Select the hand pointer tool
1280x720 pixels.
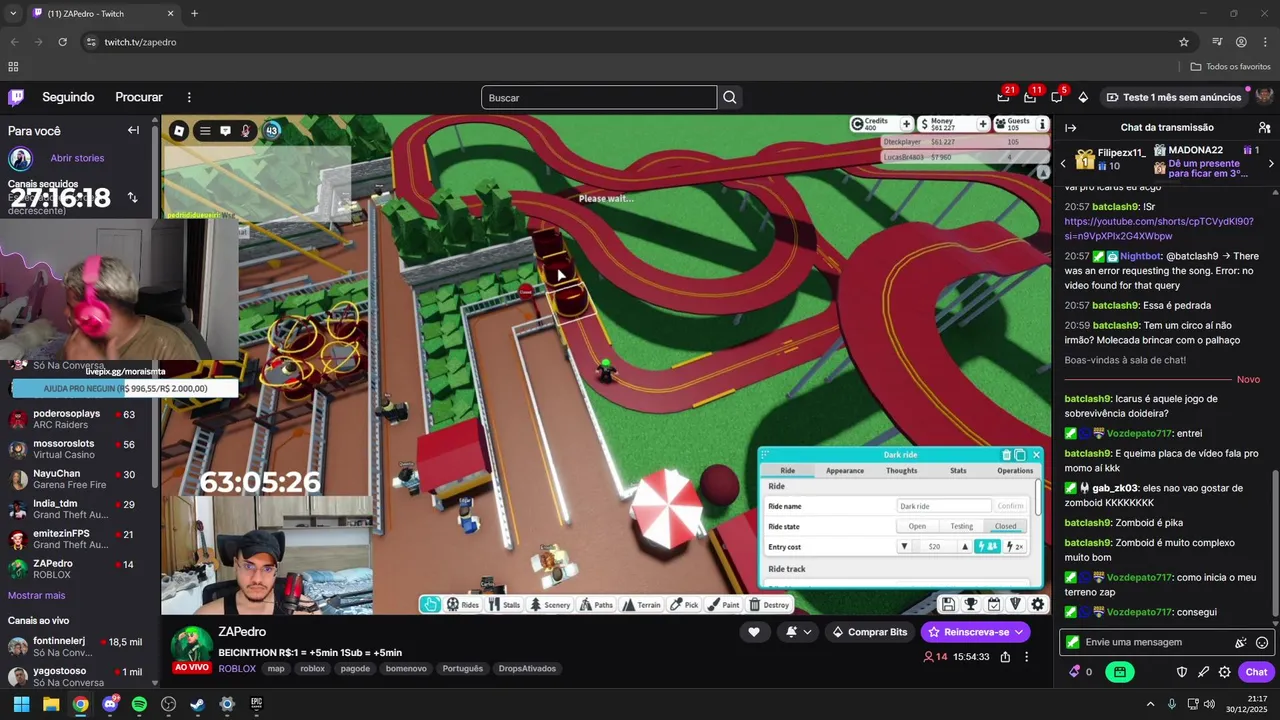point(430,604)
